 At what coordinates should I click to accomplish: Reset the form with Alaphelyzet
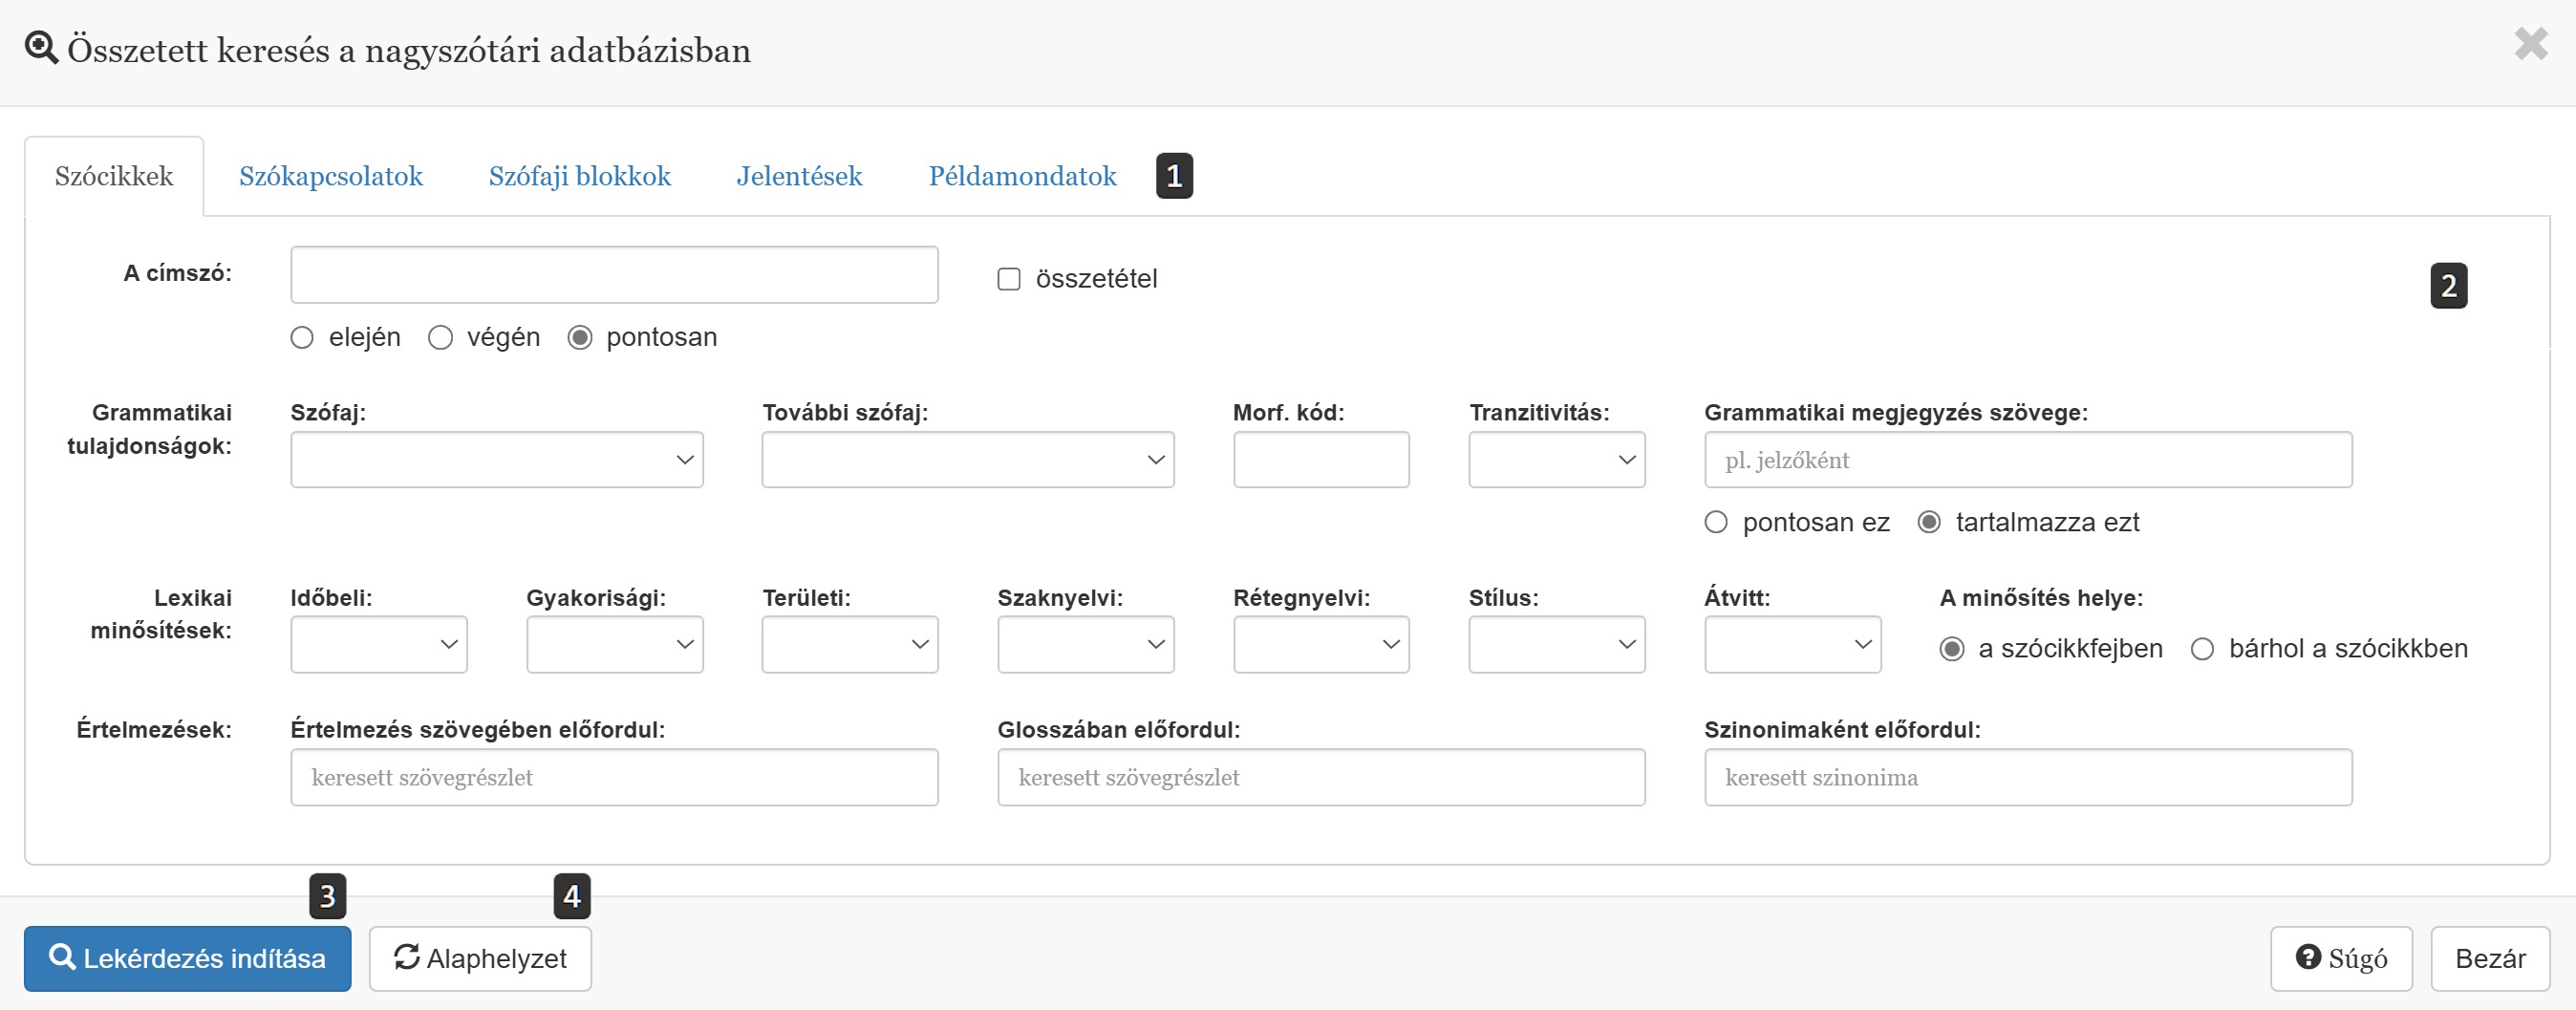tap(480, 958)
